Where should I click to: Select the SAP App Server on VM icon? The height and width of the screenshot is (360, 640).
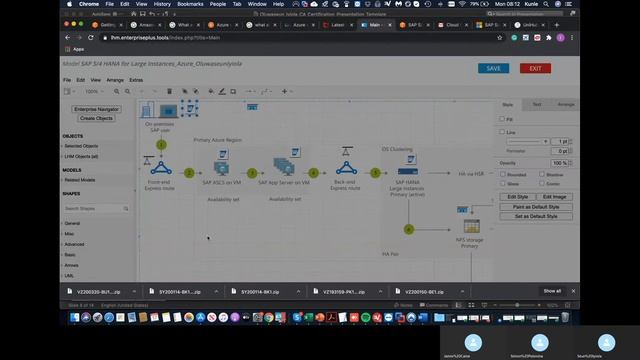[284, 167]
